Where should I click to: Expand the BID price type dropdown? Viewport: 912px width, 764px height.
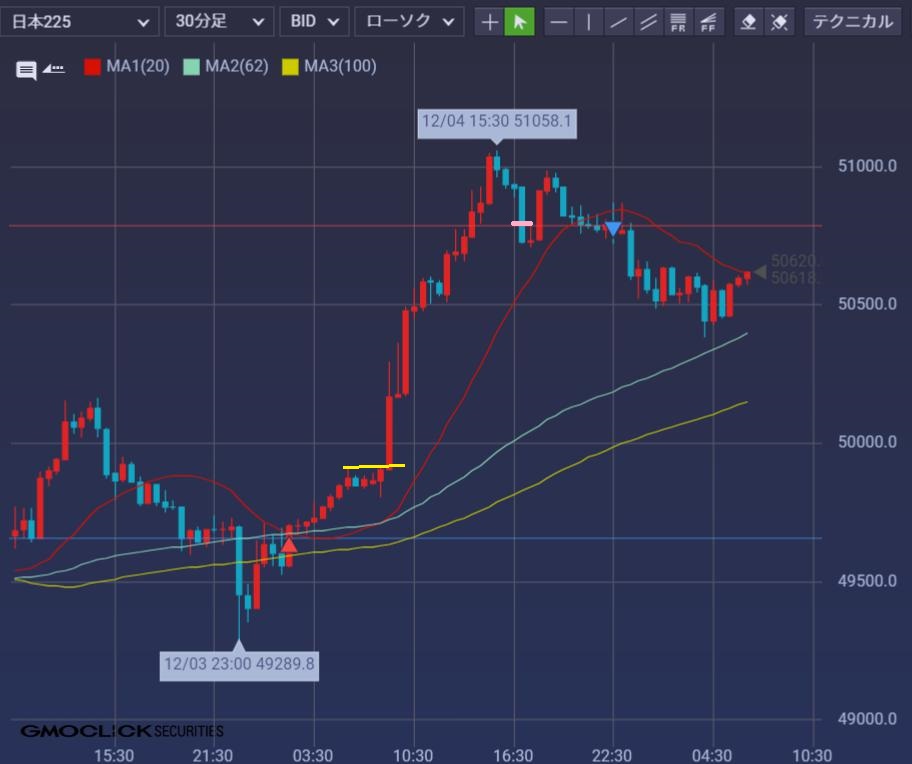click(314, 21)
